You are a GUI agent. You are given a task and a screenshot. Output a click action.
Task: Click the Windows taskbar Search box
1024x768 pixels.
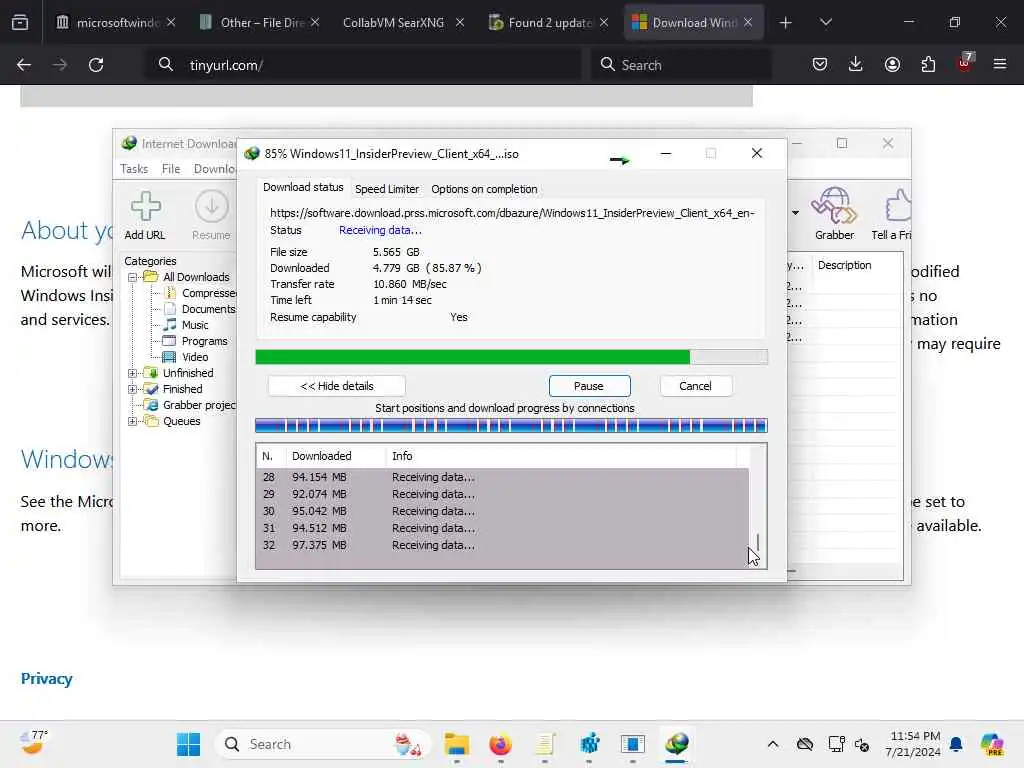click(x=323, y=744)
